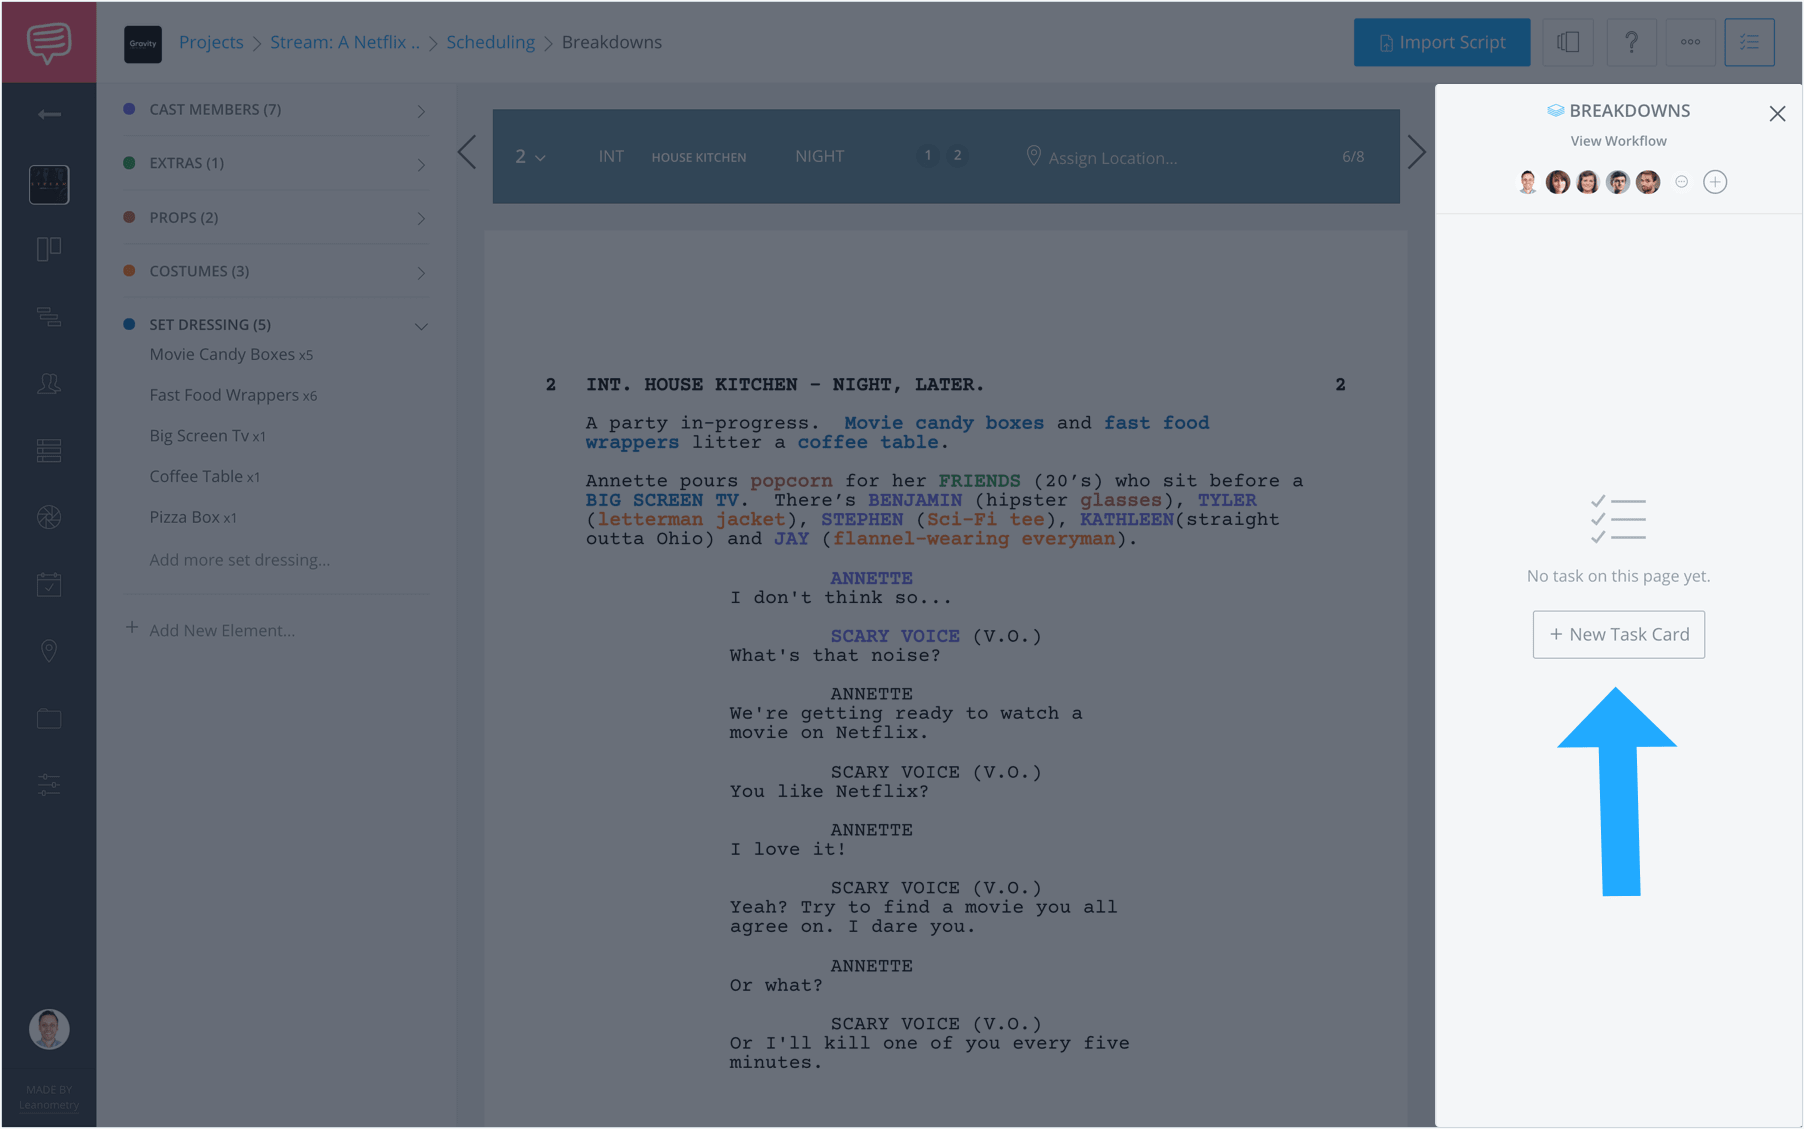The height and width of the screenshot is (1129, 1804).
Task: Collapse the Set Dressing category
Action: pos(421,326)
